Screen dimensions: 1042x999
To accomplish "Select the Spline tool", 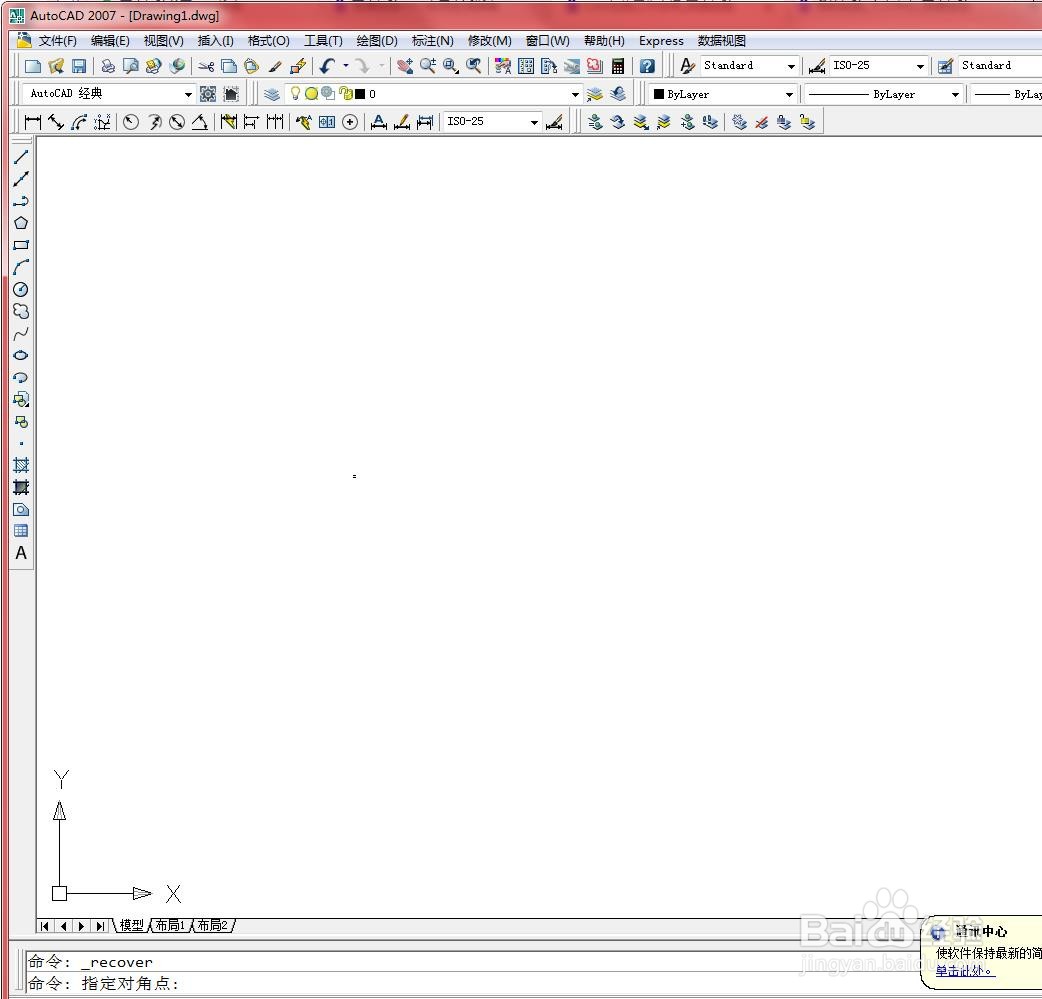I will [21, 333].
